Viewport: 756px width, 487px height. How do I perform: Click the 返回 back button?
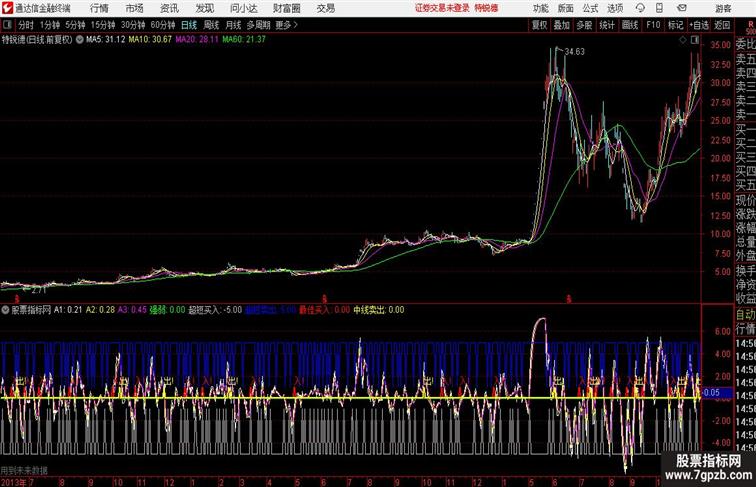coord(722,25)
